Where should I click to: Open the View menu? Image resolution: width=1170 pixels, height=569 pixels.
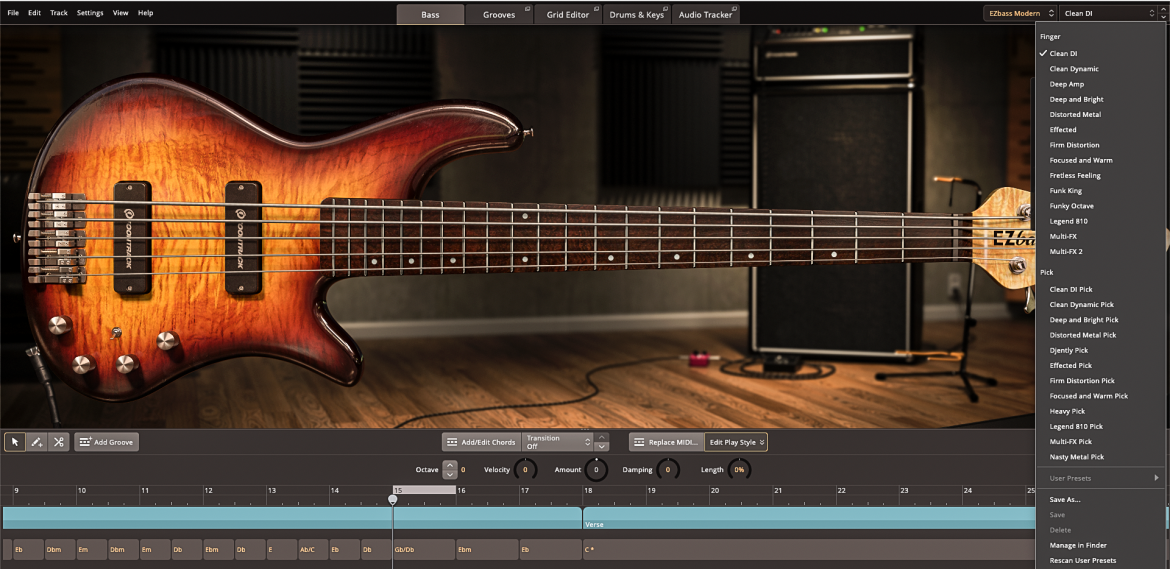coord(121,13)
